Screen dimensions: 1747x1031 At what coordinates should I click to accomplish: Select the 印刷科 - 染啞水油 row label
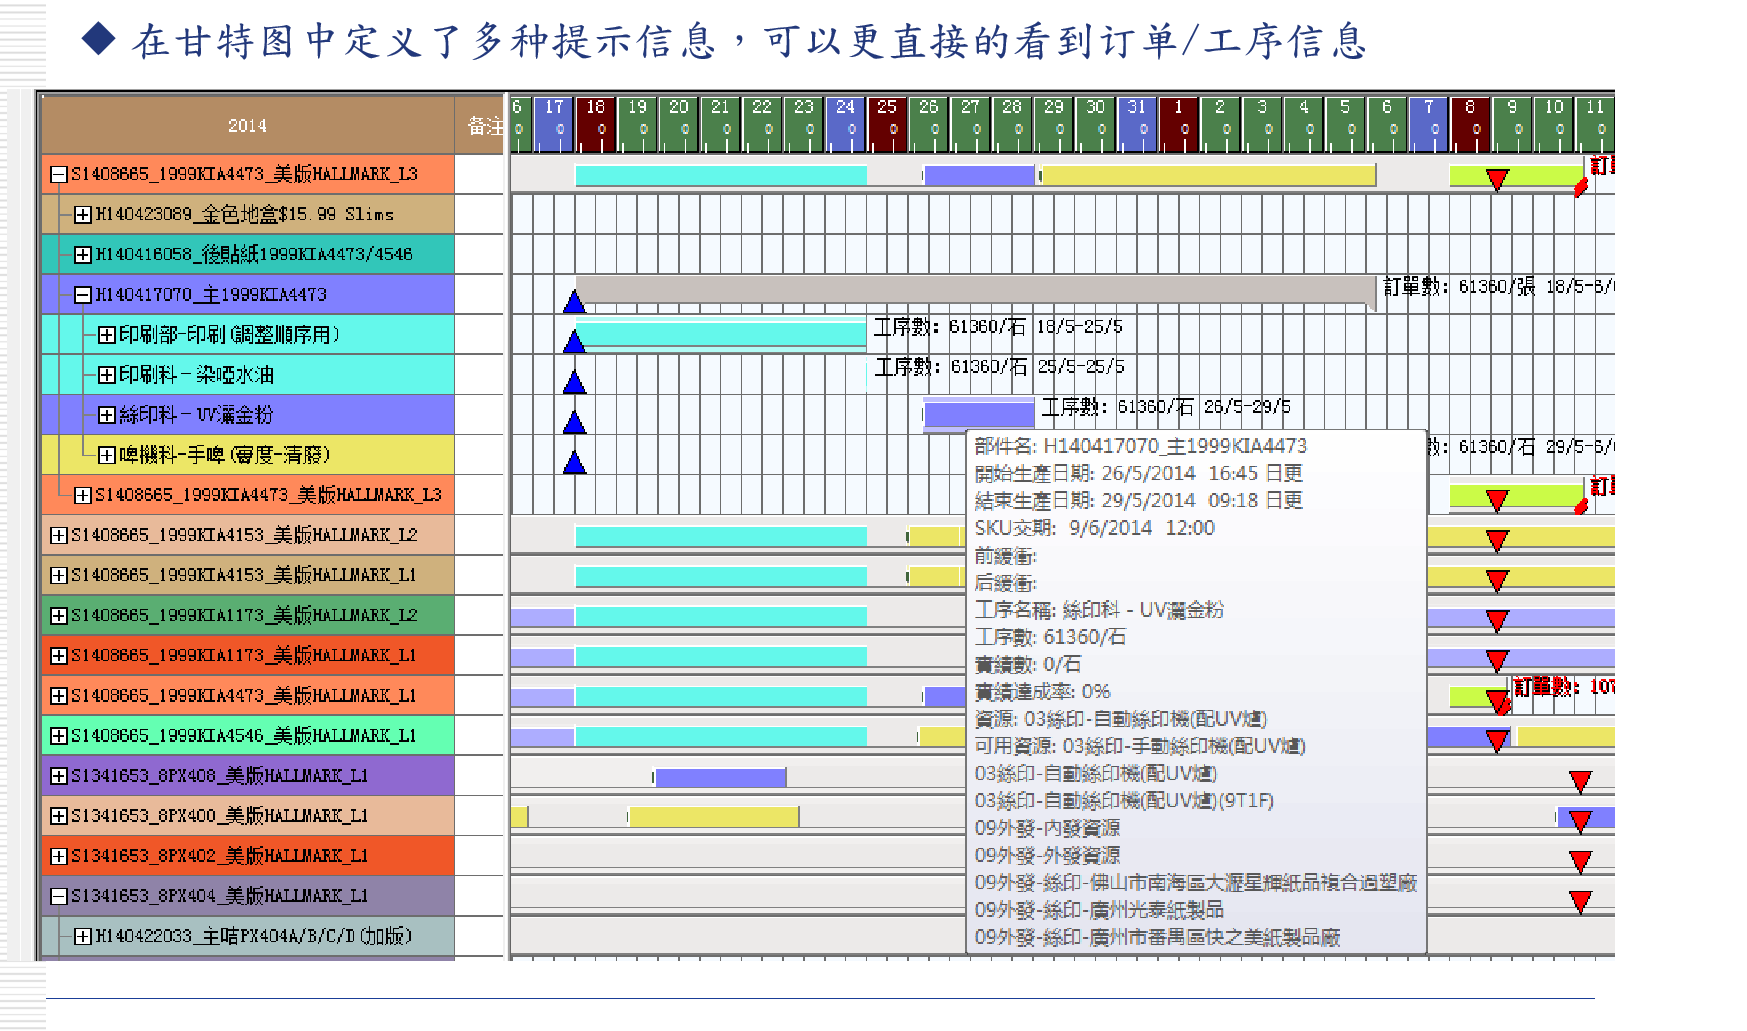click(x=196, y=375)
